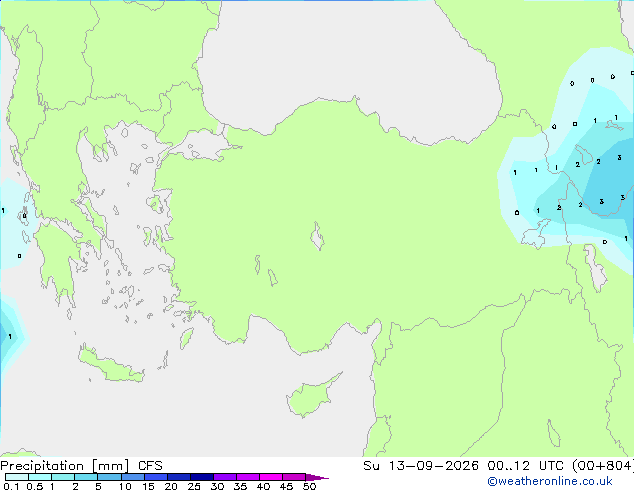Click the '0.1' legend scale label
This screenshot has width=634, height=490.
(11, 486)
